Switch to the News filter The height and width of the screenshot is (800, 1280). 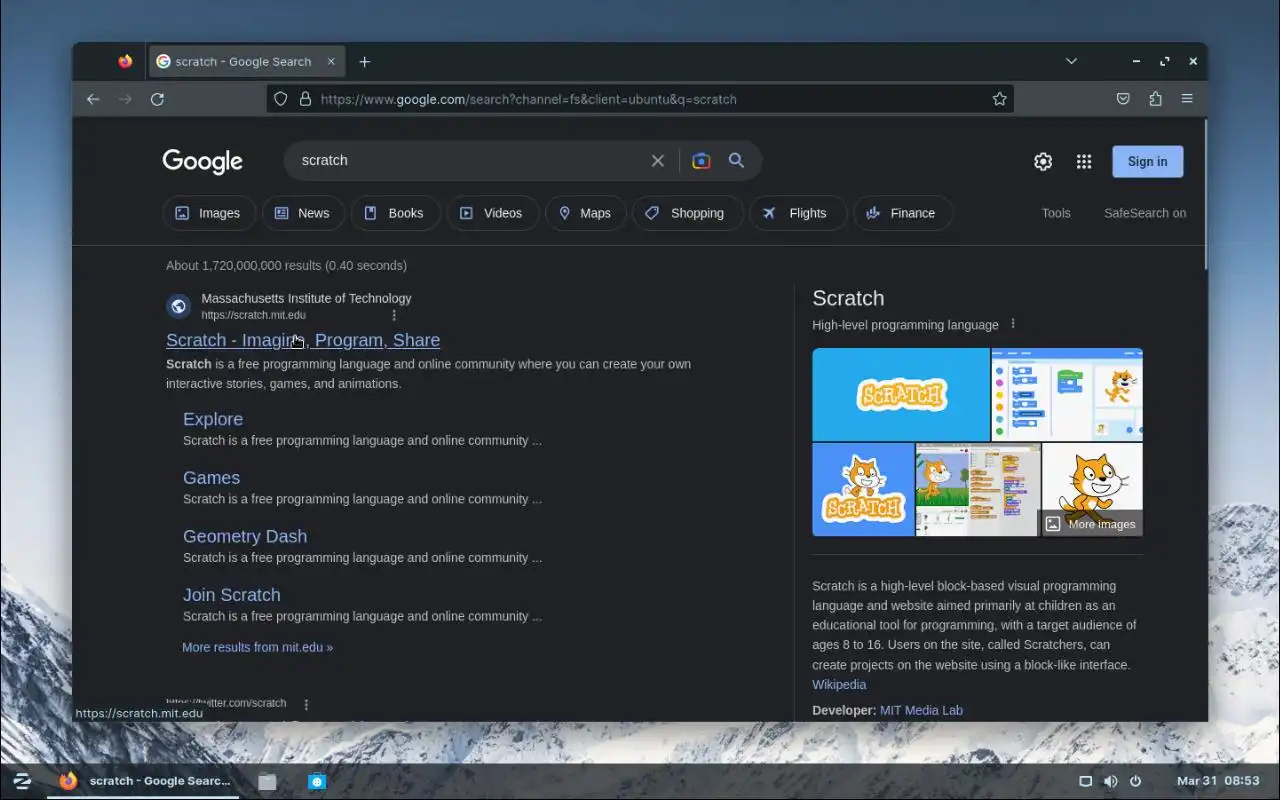click(303, 213)
